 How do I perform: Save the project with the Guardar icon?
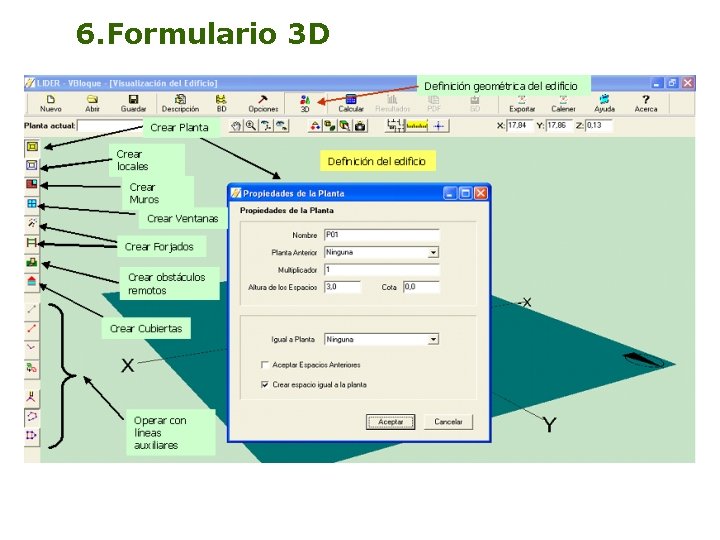pyautogui.click(x=133, y=103)
